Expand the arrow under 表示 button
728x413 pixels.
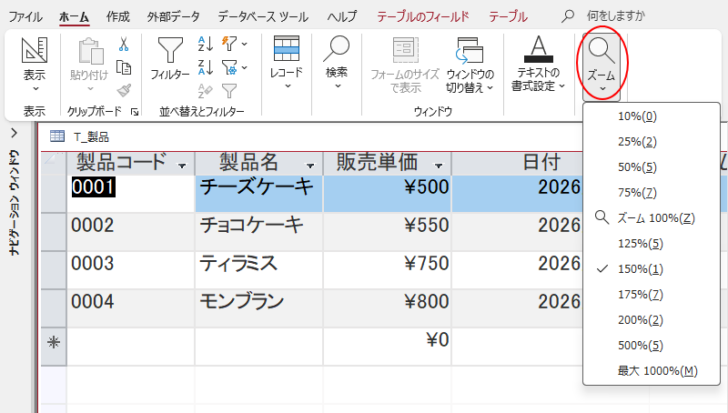35,89
